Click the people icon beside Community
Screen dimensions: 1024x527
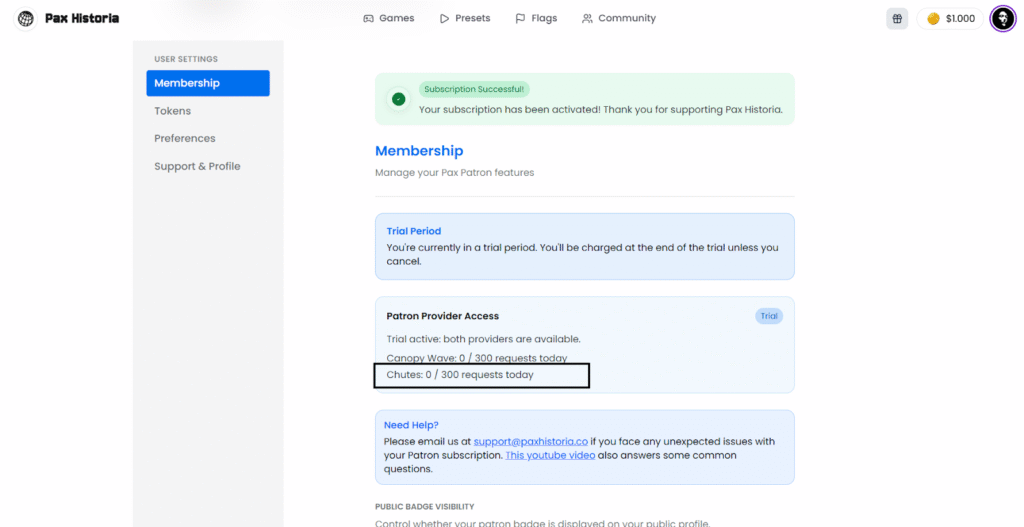pyautogui.click(x=587, y=18)
